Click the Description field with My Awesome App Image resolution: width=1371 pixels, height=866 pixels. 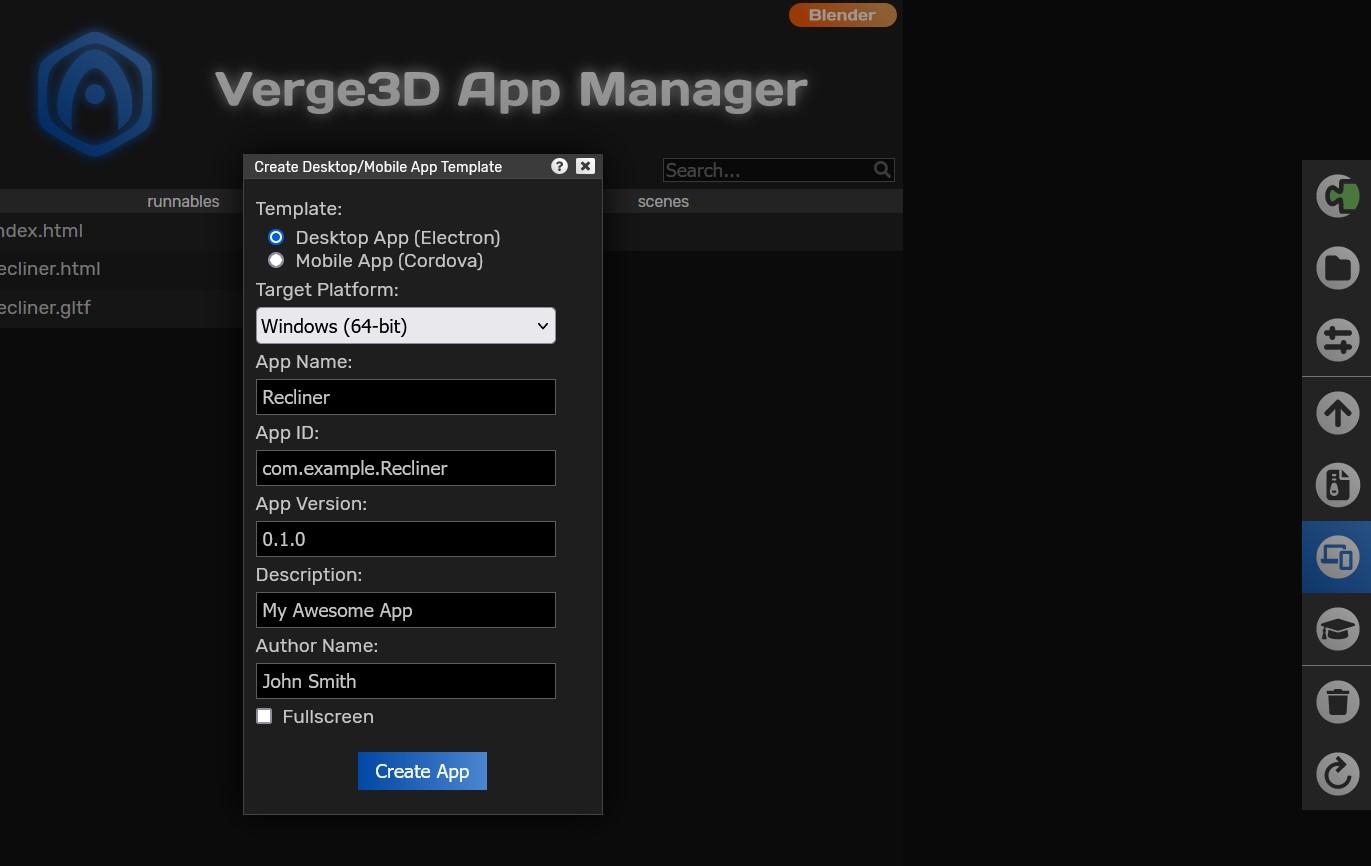[x=406, y=610]
